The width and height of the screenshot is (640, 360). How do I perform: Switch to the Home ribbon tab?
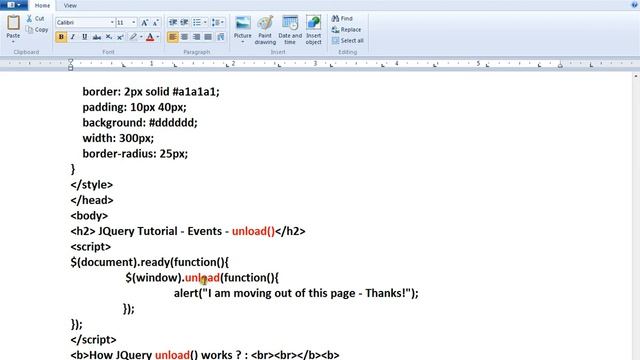[x=42, y=5]
